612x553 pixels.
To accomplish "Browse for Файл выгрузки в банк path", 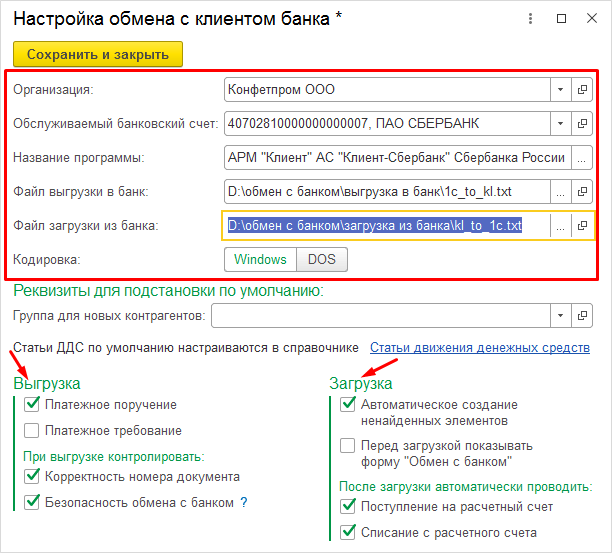I will pos(561,192).
